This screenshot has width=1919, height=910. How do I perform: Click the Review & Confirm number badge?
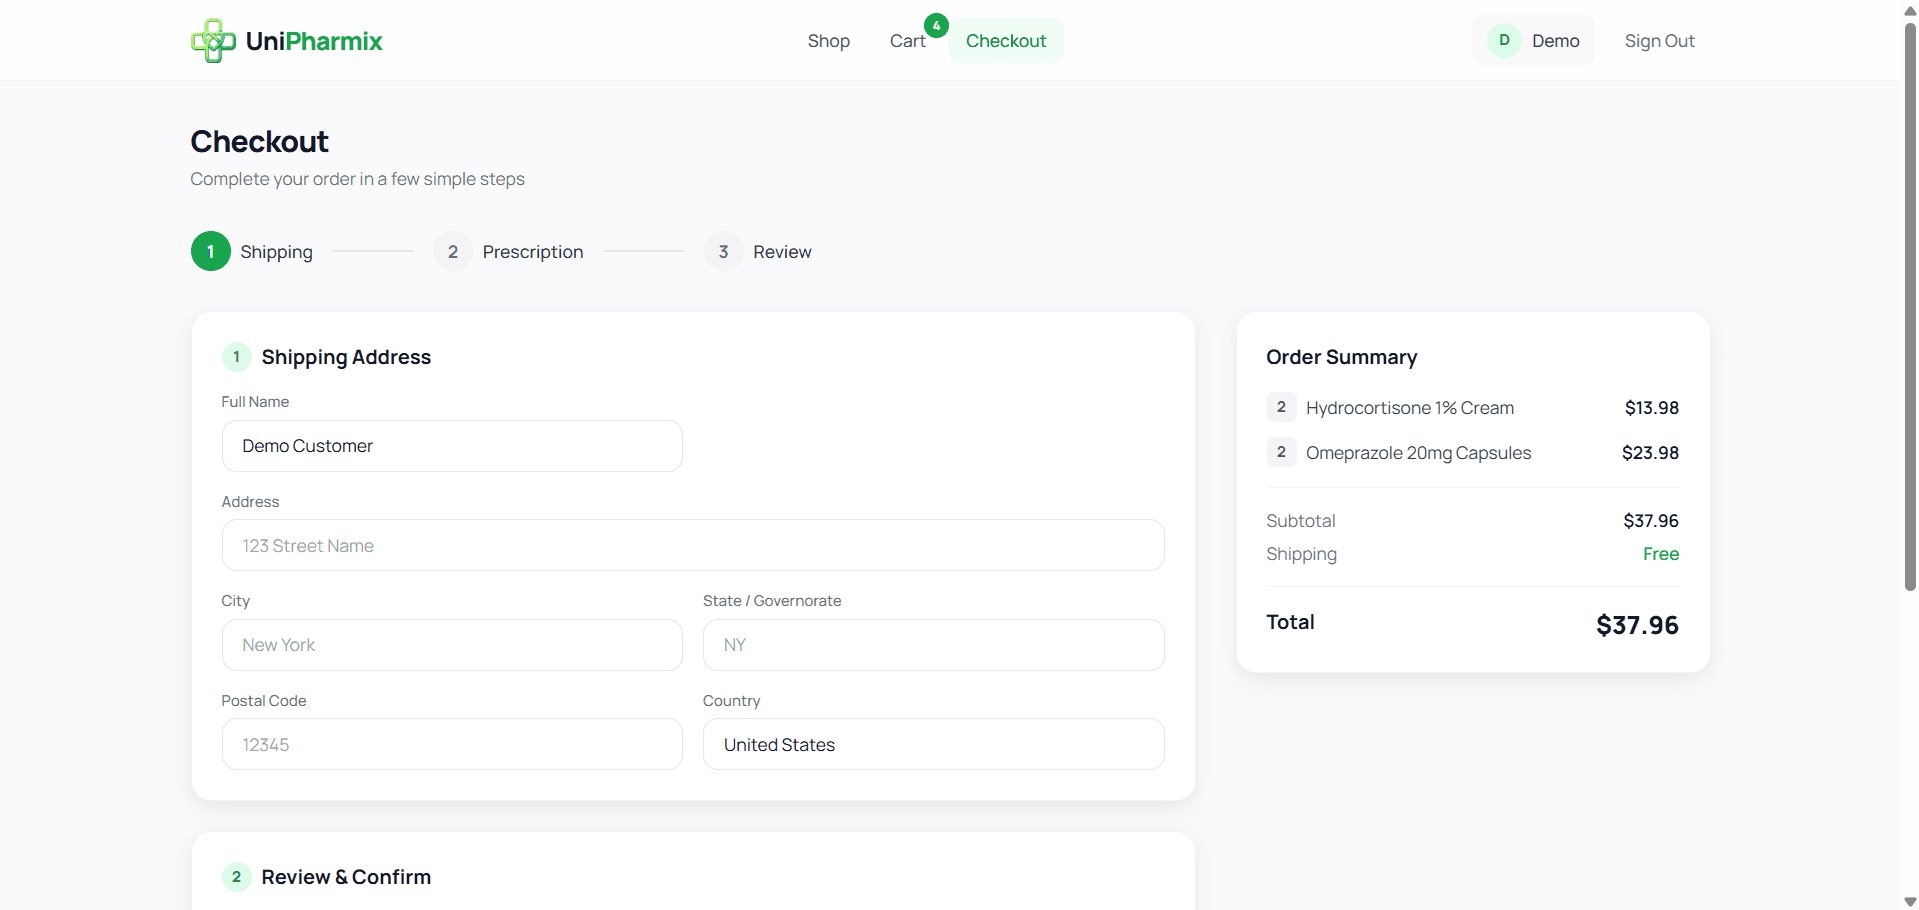pos(235,876)
